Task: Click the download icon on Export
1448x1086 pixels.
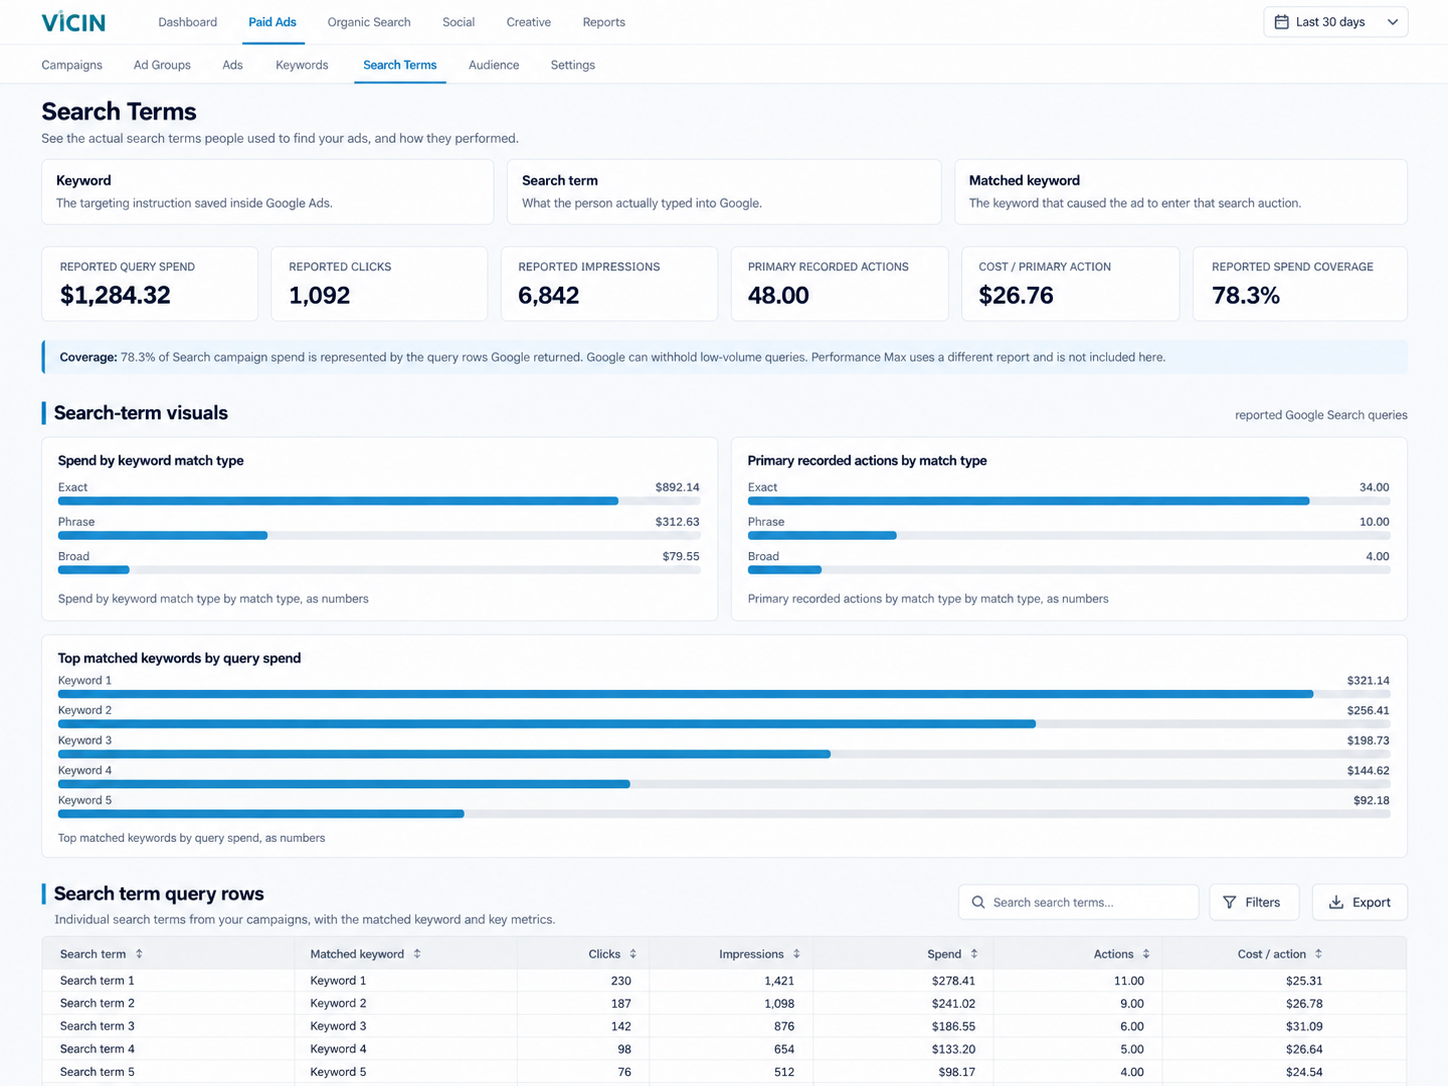Action: pos(1336,902)
